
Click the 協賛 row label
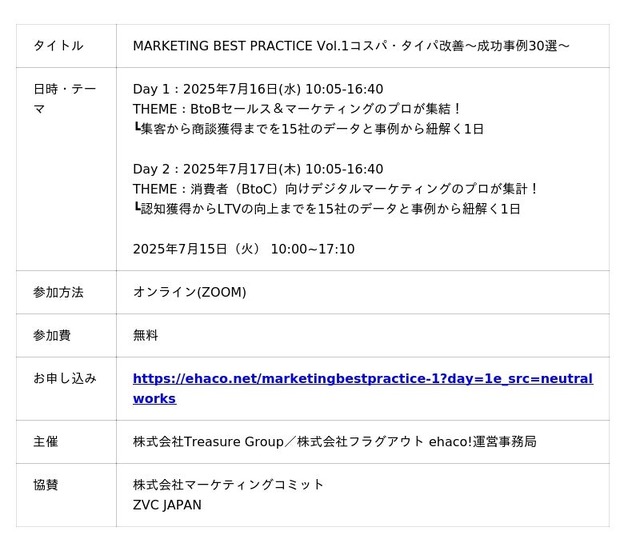click(46, 485)
